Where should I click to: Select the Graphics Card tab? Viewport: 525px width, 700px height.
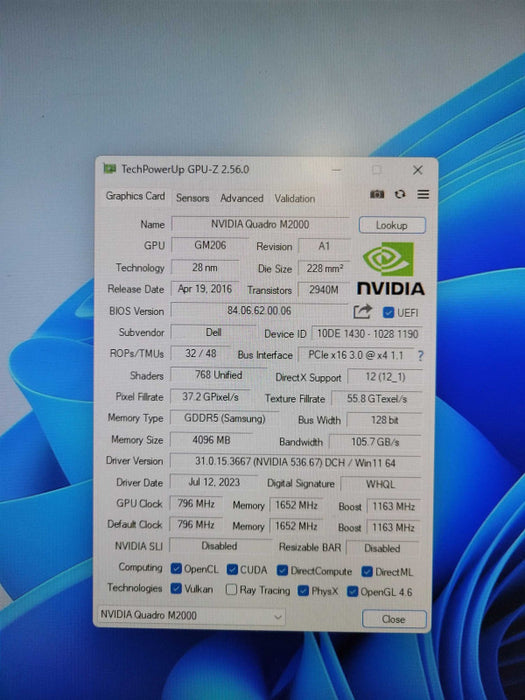tap(135, 196)
